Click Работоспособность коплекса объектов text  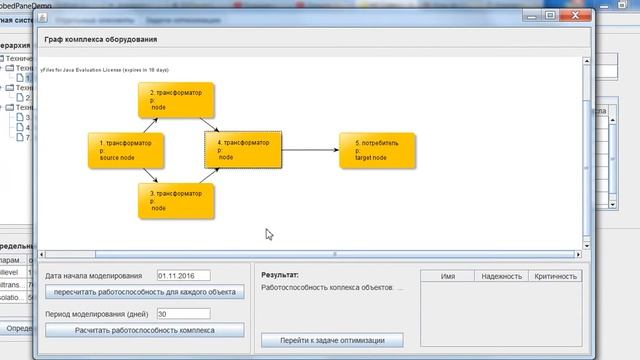327,287
